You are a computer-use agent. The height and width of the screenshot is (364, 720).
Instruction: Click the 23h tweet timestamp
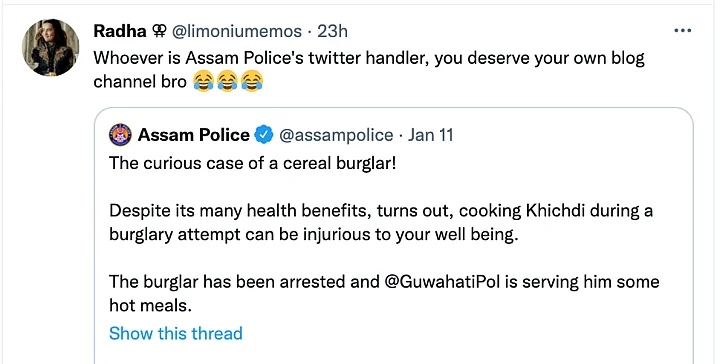pyautogui.click(x=332, y=31)
